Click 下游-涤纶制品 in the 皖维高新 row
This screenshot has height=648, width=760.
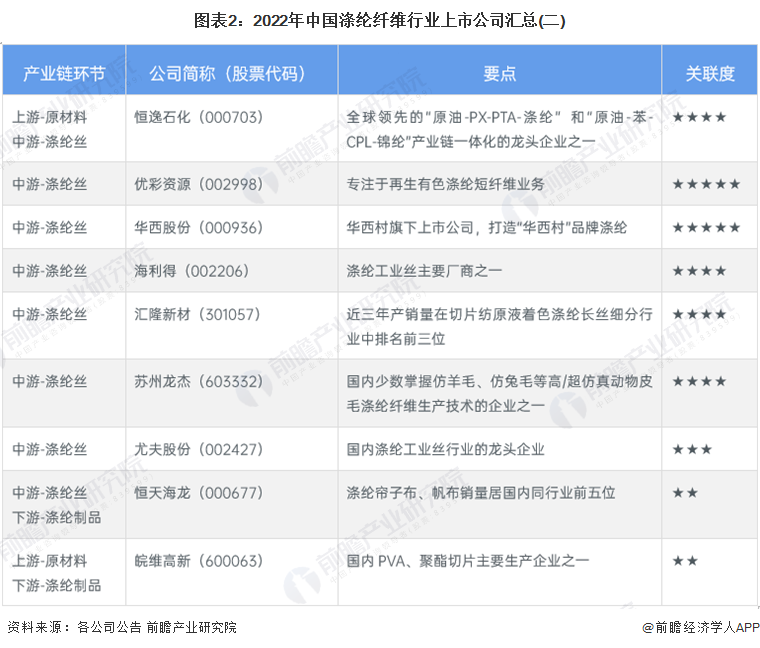[x=57, y=585]
